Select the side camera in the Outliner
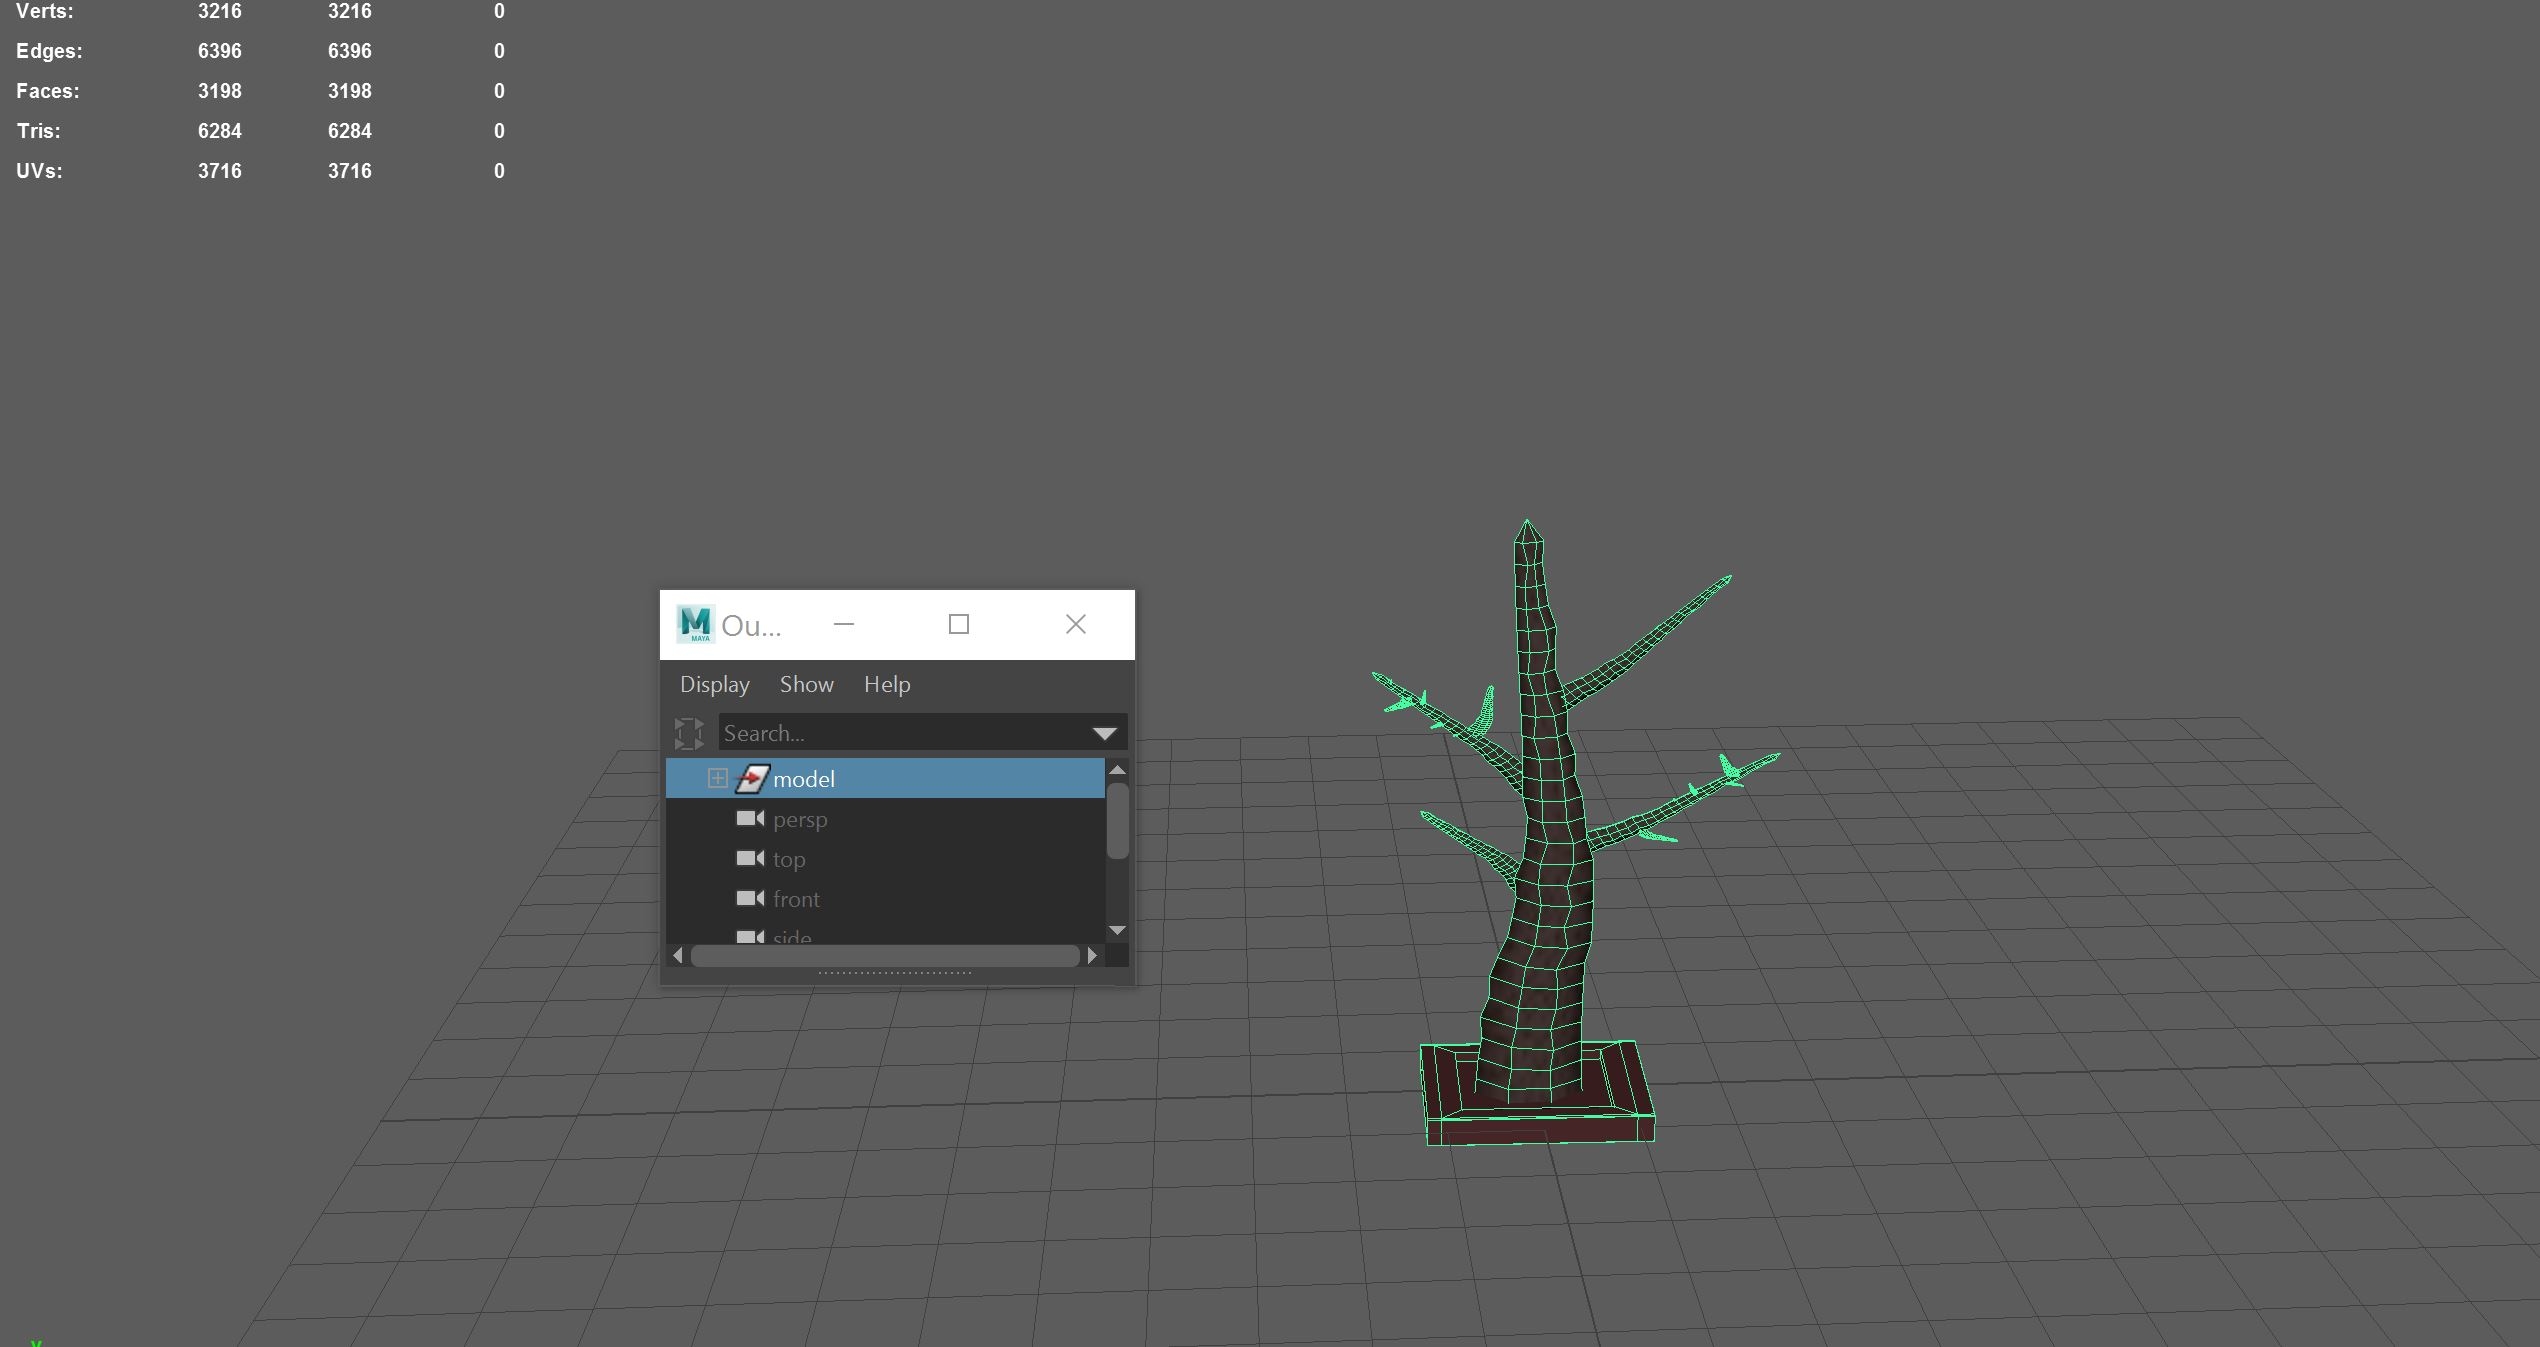2540x1347 pixels. tap(791, 936)
